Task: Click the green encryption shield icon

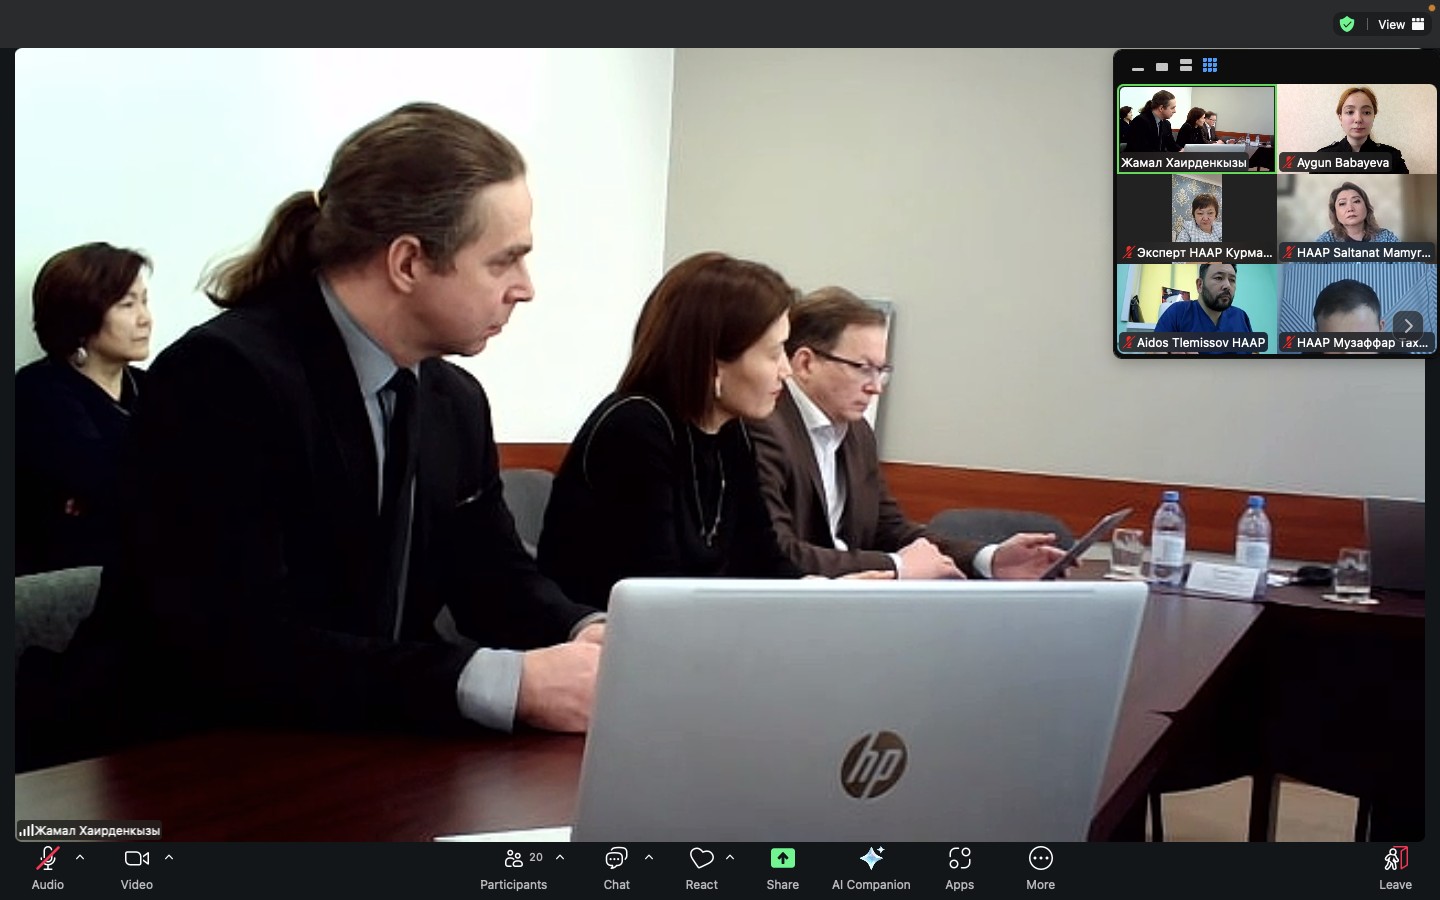Action: [1347, 24]
